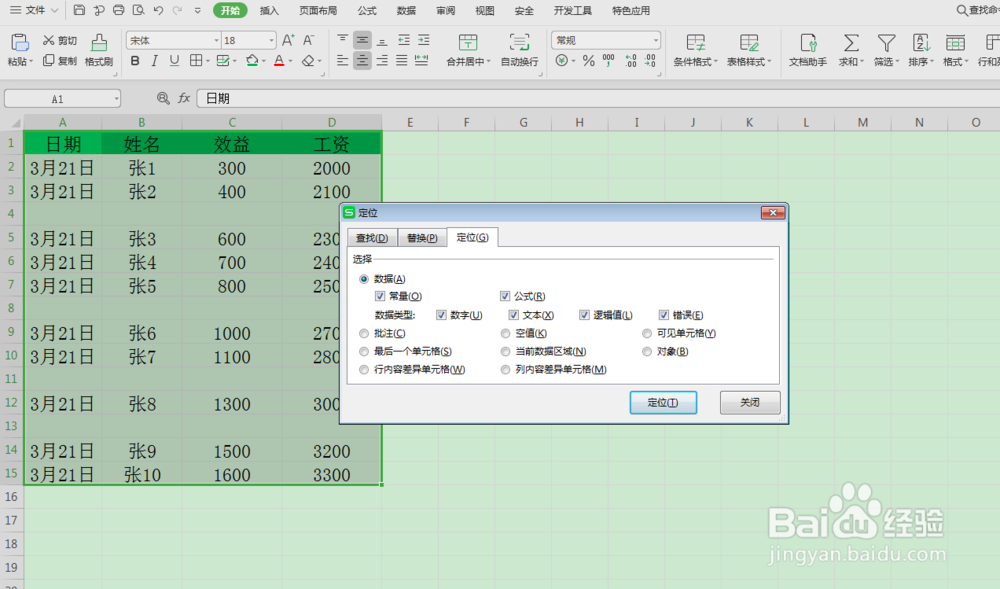Switch to the 数据 ribbon tab
Image resolution: width=1000 pixels, height=589 pixels.
[406, 10]
